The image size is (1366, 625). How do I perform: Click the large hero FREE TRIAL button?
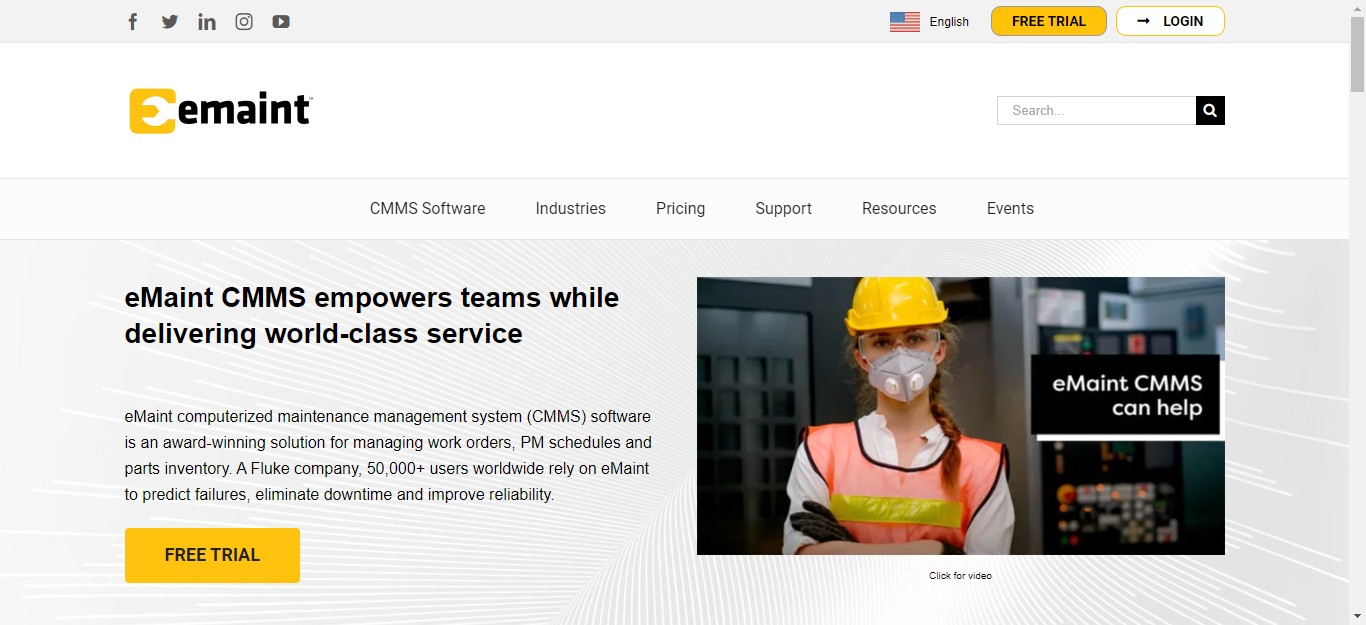212,555
